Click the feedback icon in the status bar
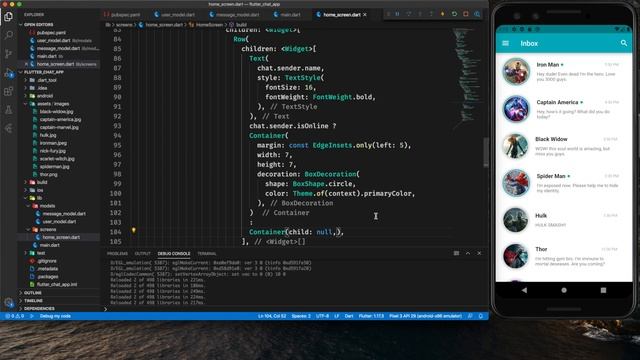The width and height of the screenshot is (640, 360). click(x=470, y=316)
